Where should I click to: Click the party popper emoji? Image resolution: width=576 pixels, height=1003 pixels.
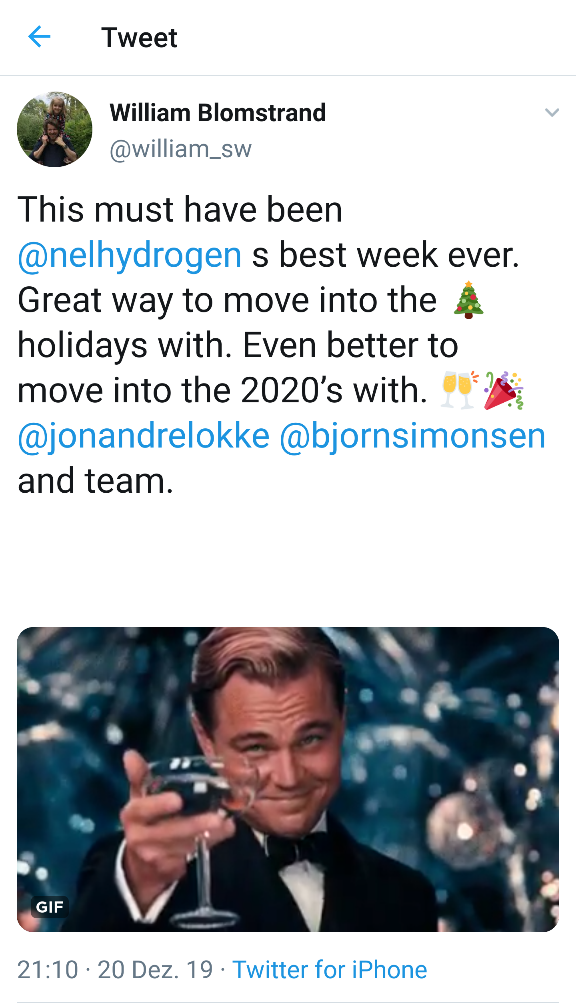[x=506, y=390]
